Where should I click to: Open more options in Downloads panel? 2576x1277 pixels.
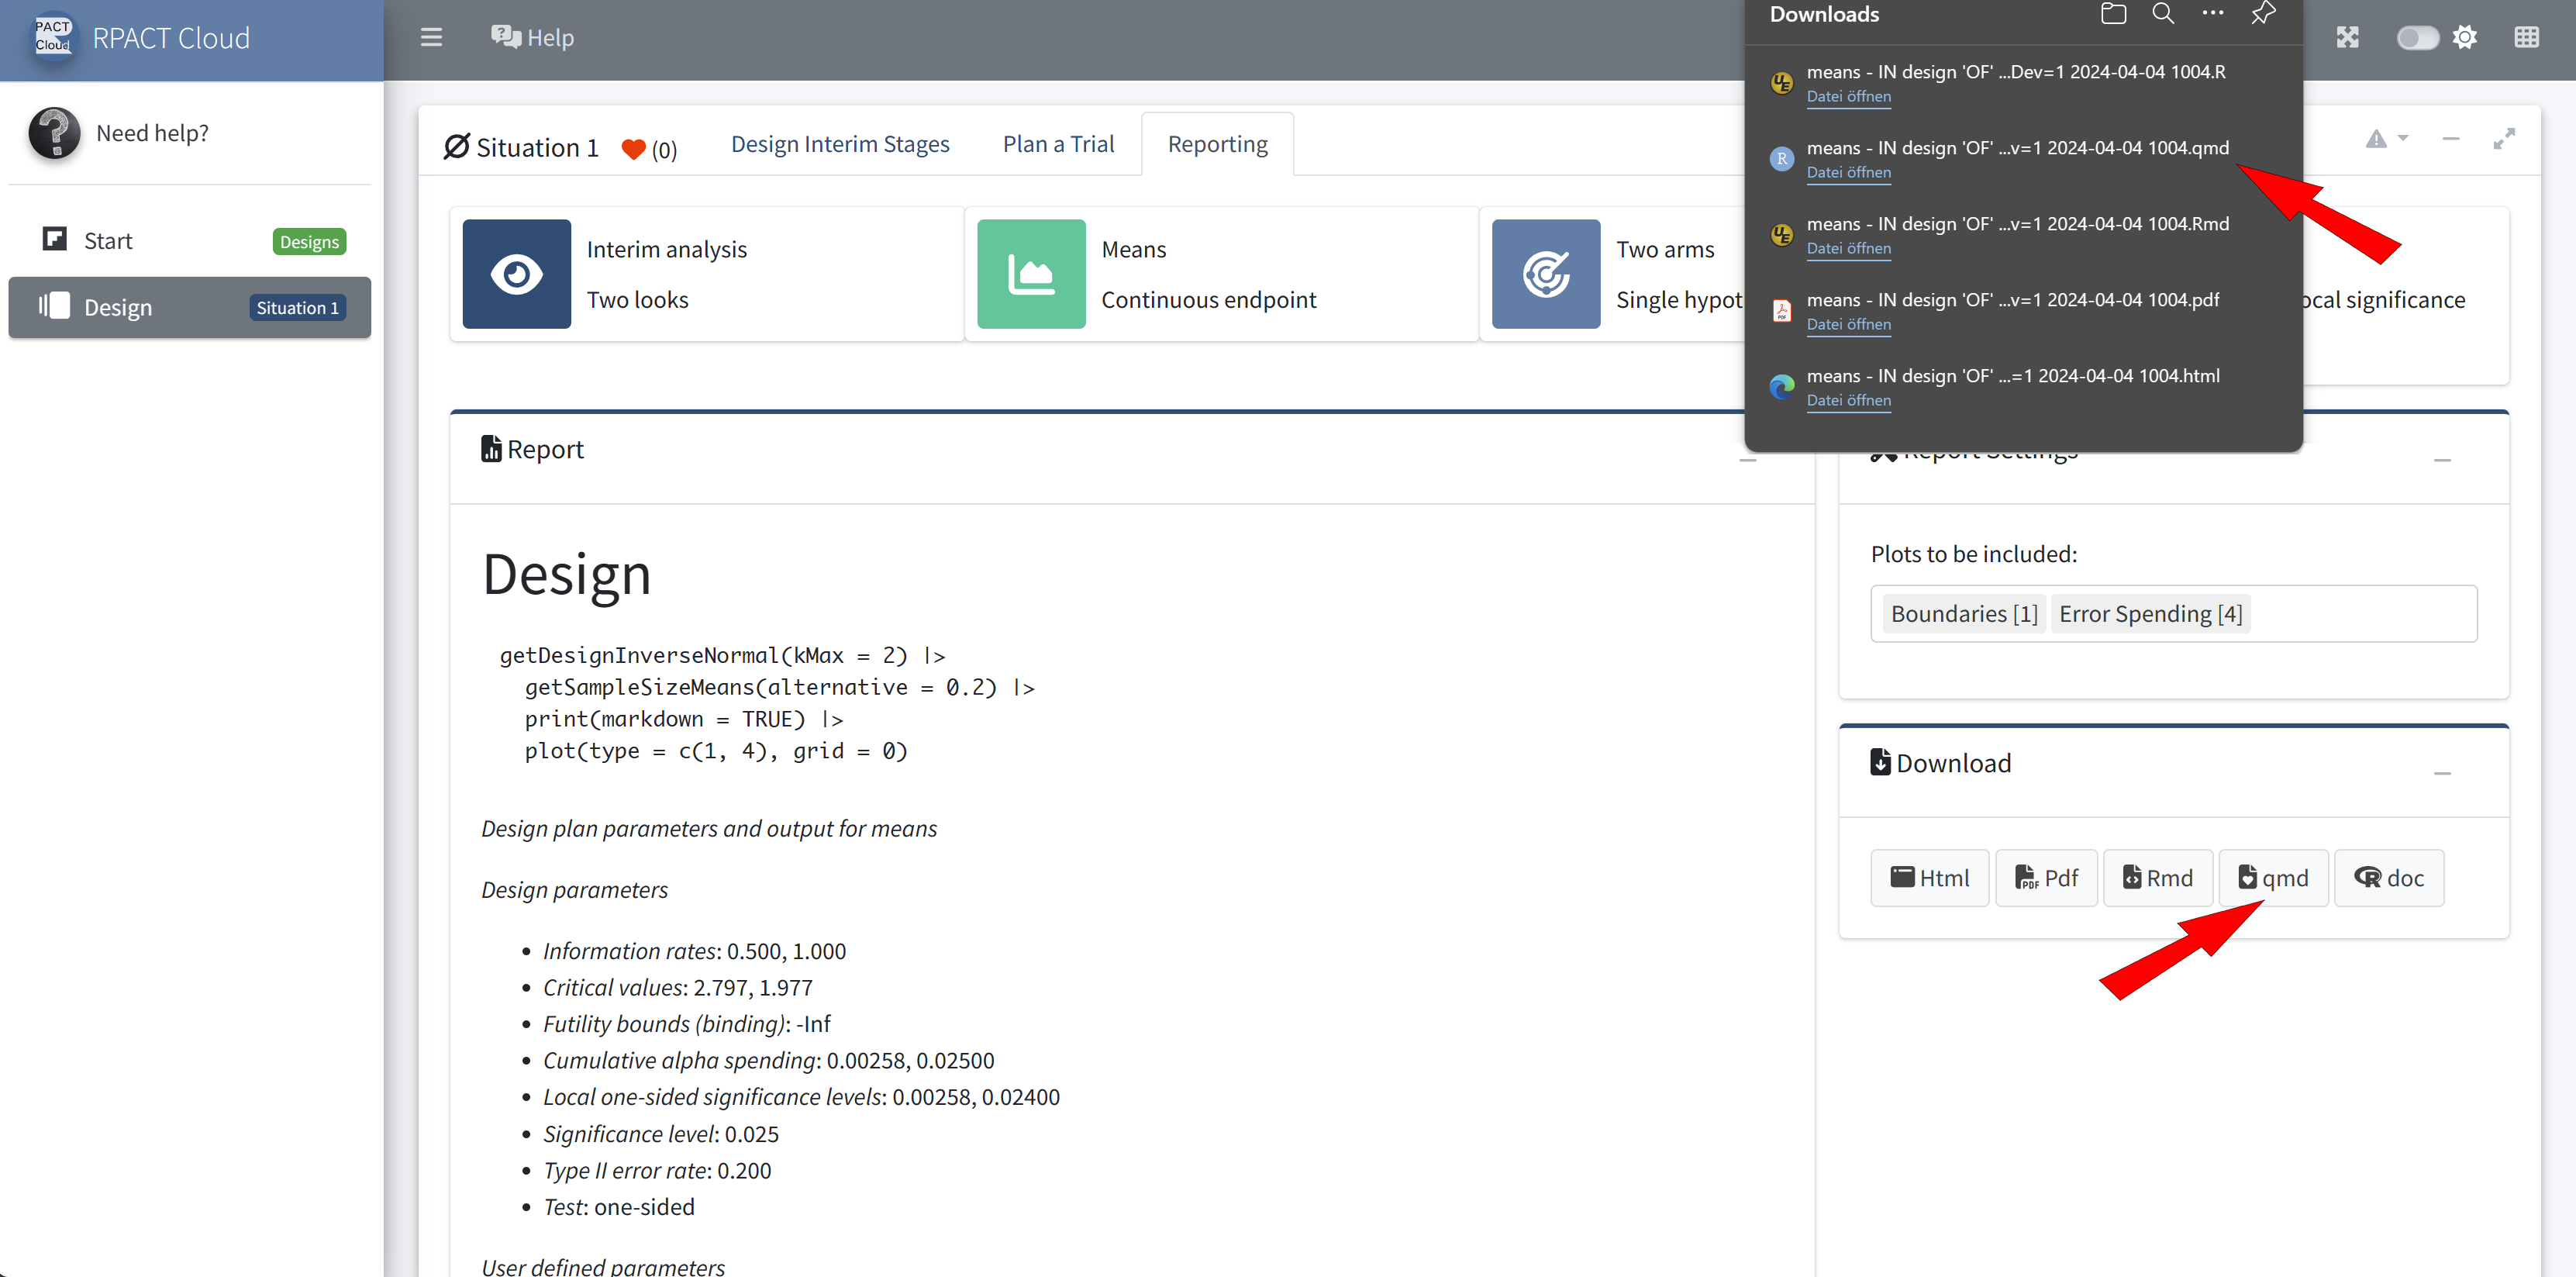pos(2212,14)
